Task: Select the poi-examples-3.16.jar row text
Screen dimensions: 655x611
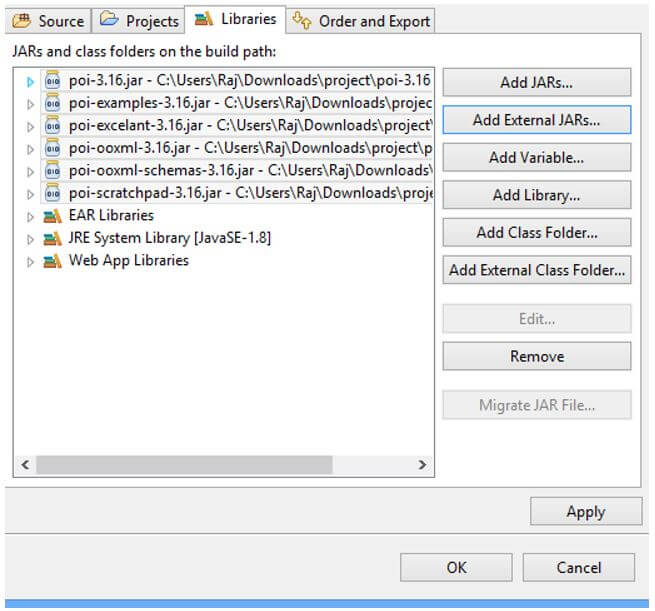Action: coord(250,103)
